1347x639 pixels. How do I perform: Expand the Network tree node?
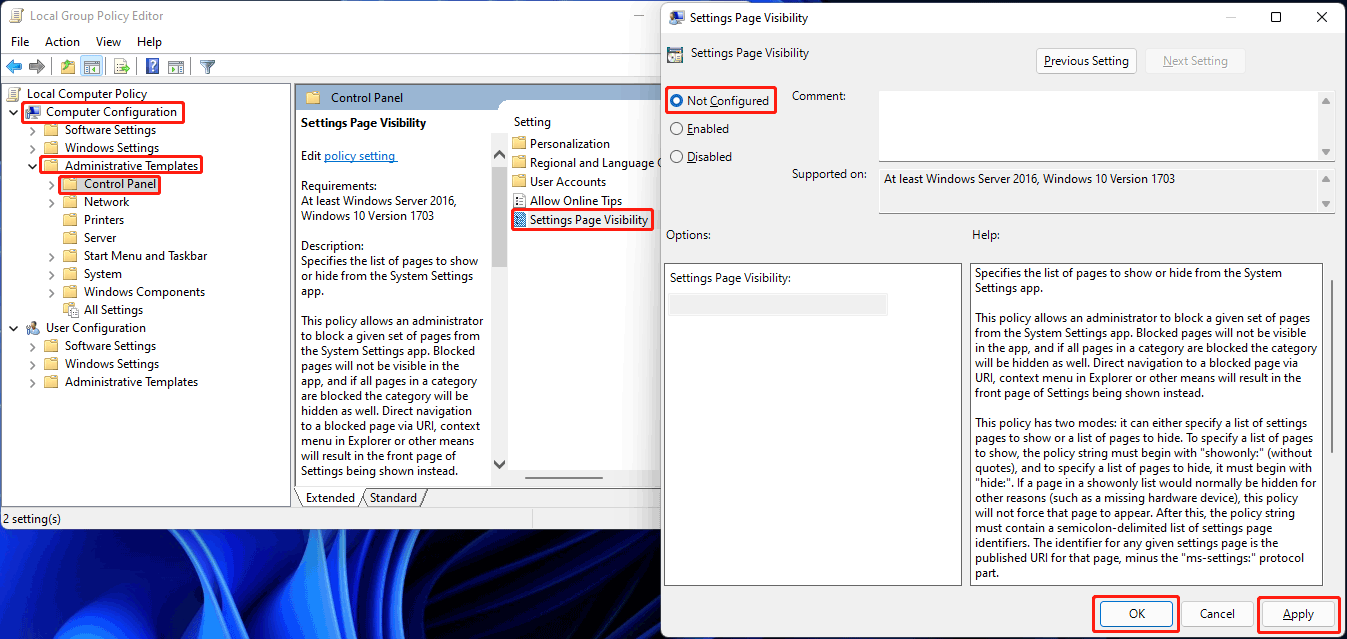click(50, 201)
